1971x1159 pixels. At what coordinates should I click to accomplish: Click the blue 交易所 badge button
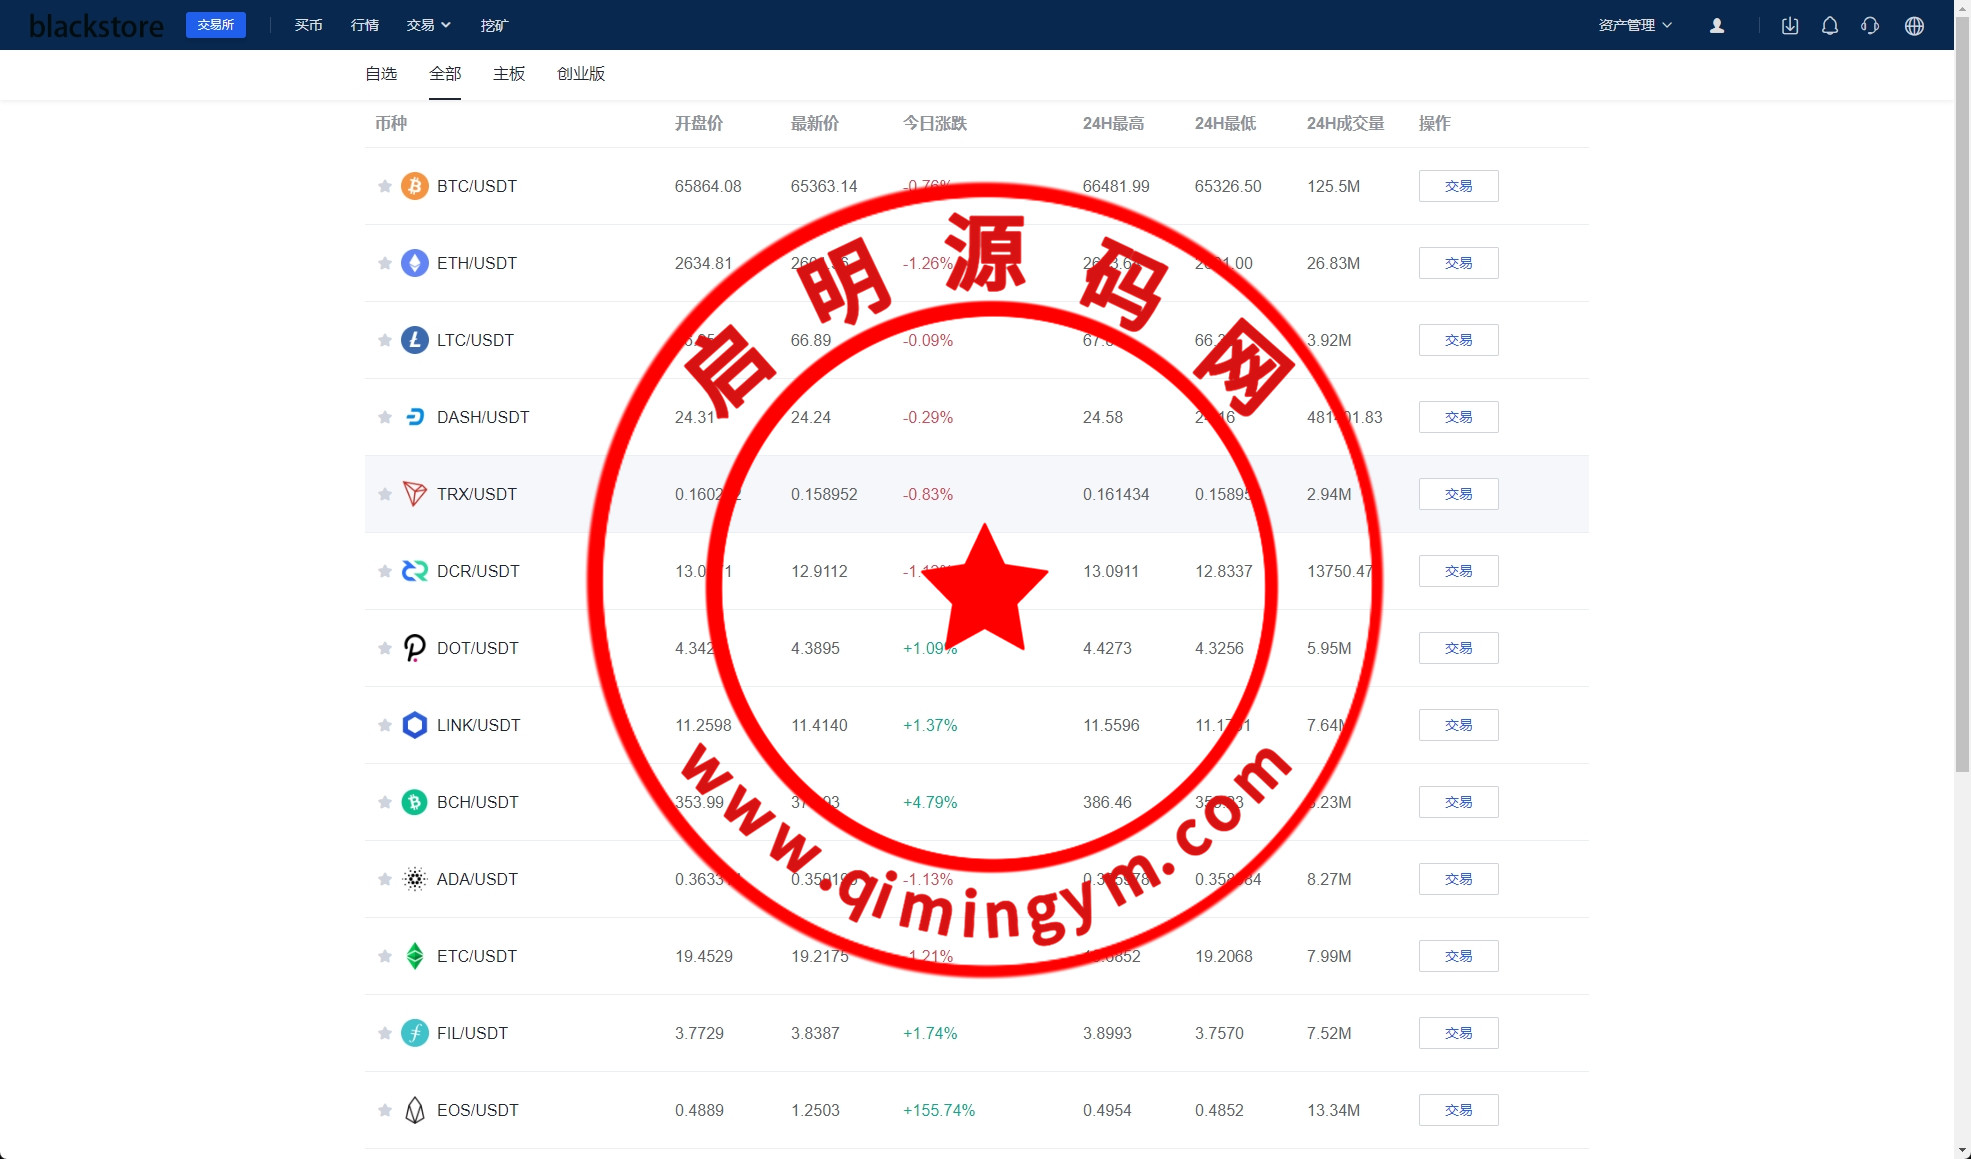pos(215,25)
